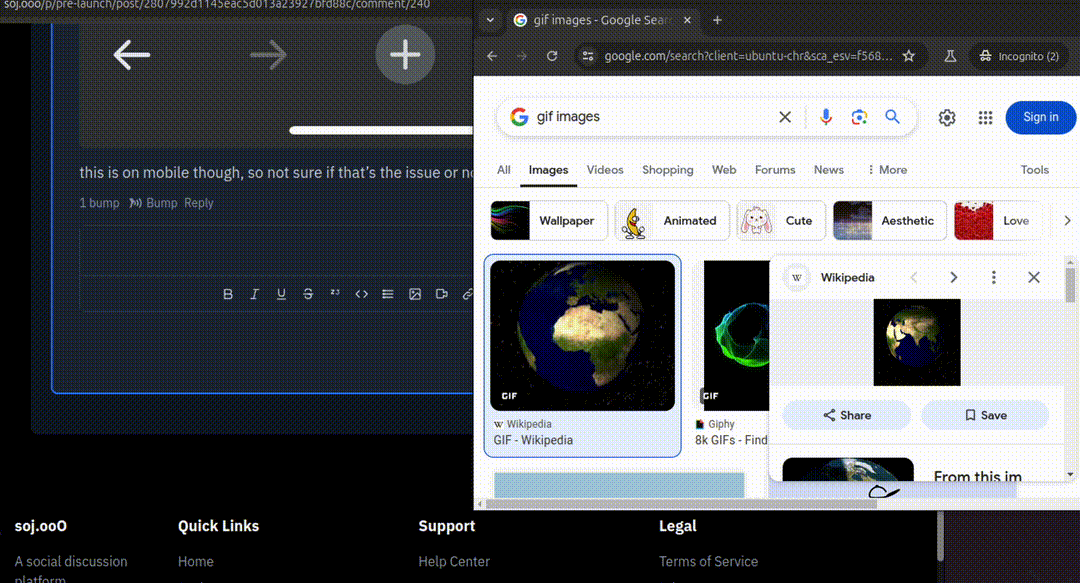This screenshot has width=1080, height=583.
Task: Open the Chrome tab search dropdown
Action: pos(490,20)
